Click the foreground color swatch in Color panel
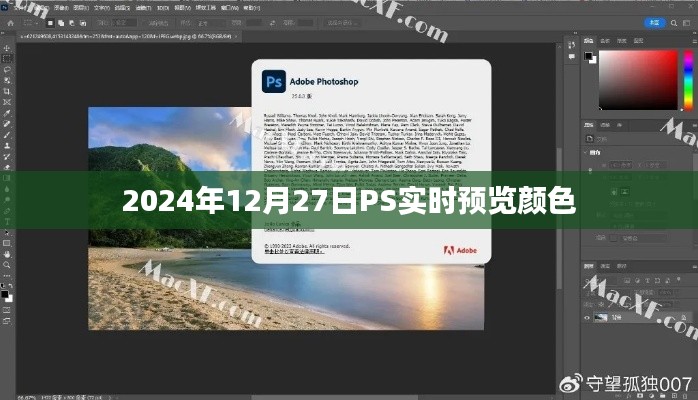 [x=588, y=56]
